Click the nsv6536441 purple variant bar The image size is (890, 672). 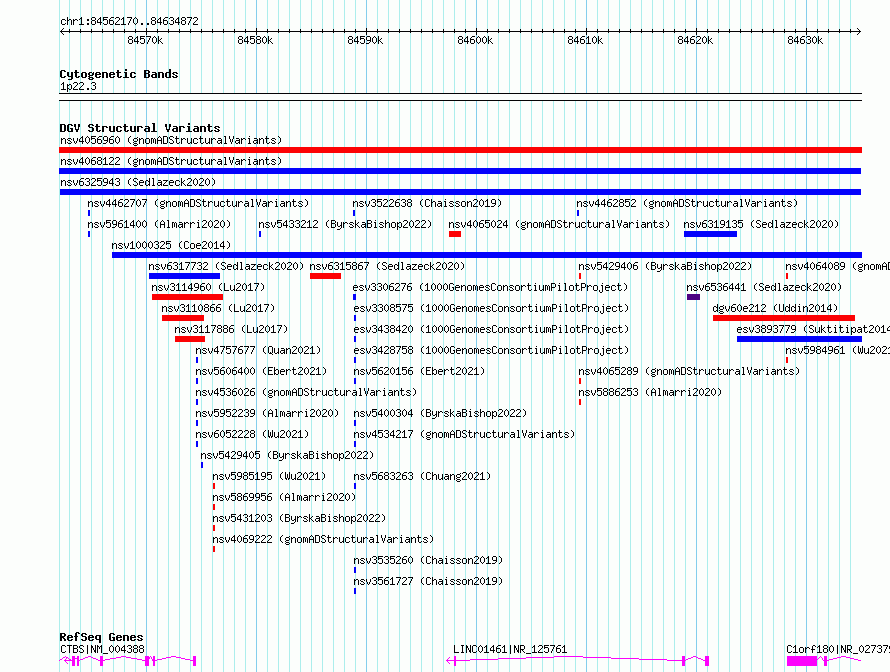693,297
